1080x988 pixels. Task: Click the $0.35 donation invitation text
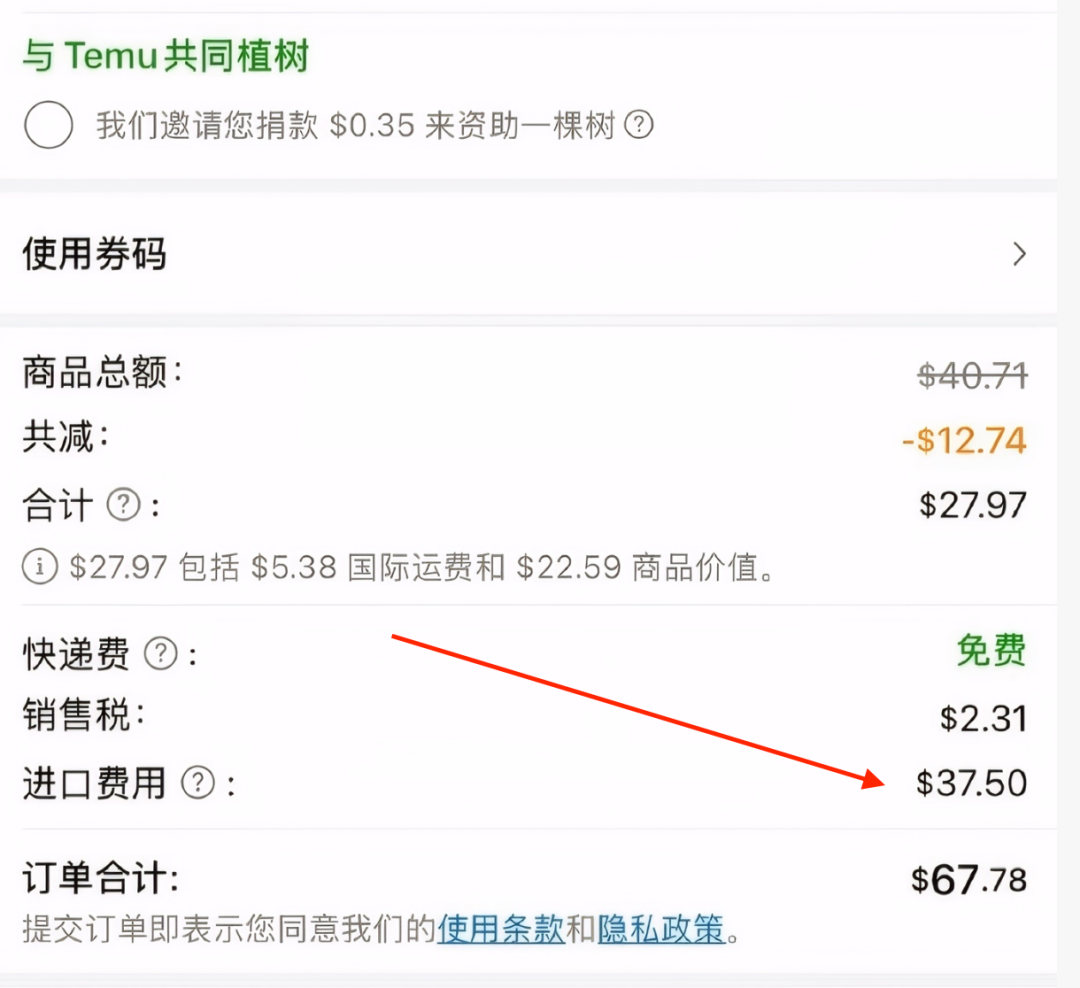pos(355,125)
